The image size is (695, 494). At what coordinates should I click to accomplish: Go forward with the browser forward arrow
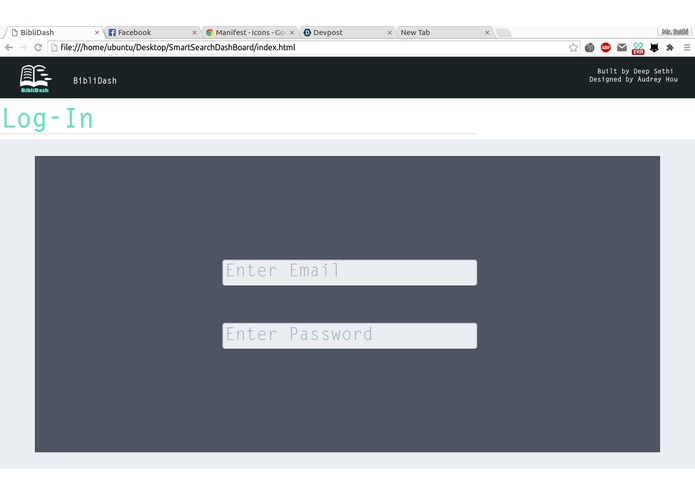pyautogui.click(x=23, y=47)
